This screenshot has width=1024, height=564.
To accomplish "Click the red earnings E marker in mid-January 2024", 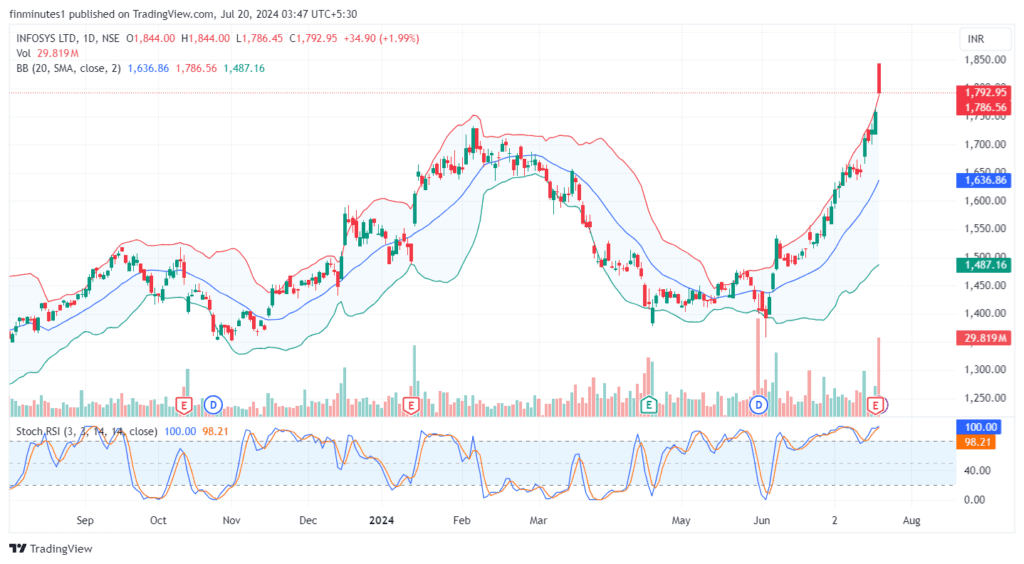I will pyautogui.click(x=410, y=405).
